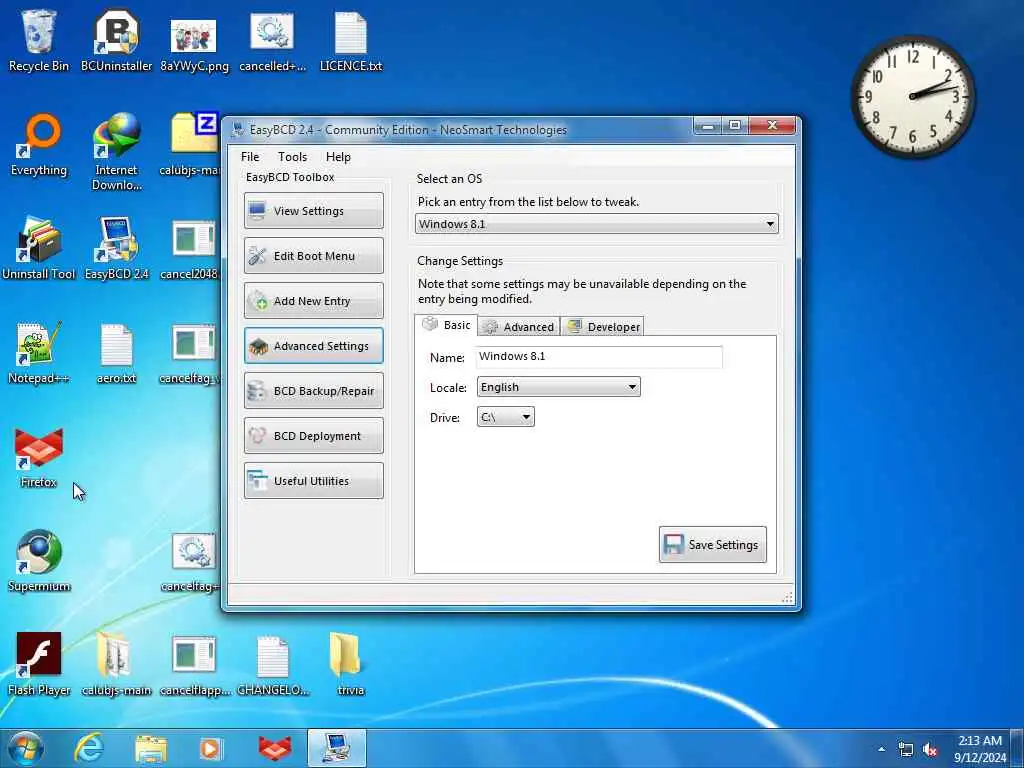Open Internet Download Manager shortcut
This screenshot has height=768, width=1024.
(116, 152)
